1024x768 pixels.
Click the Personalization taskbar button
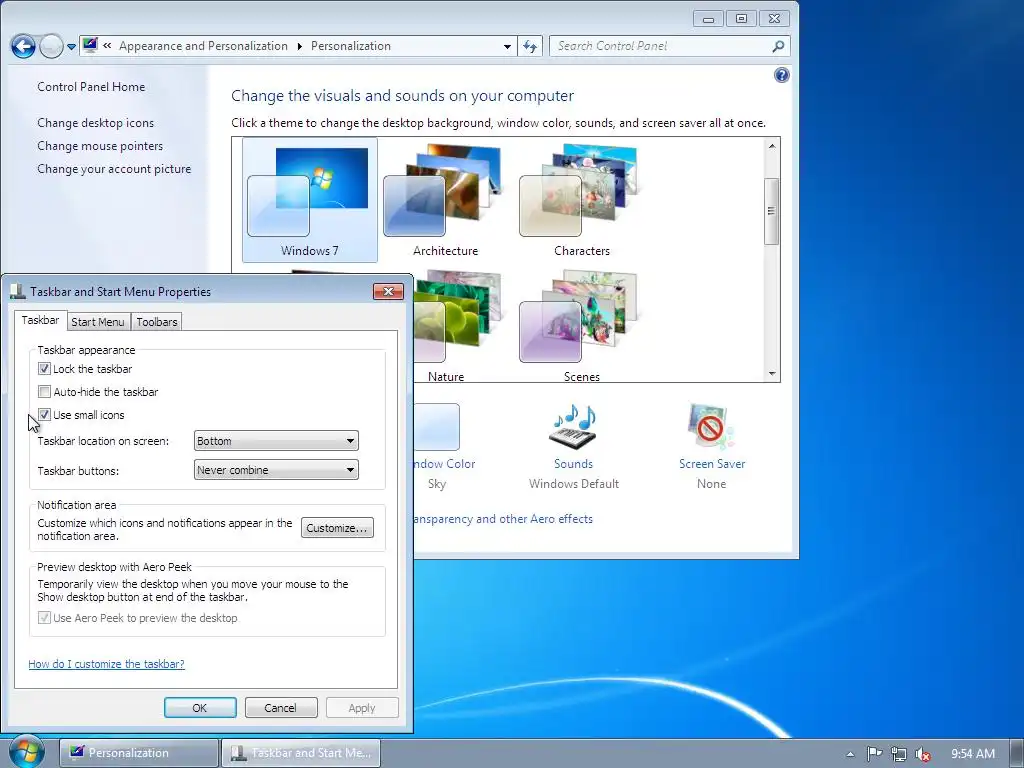pos(139,753)
